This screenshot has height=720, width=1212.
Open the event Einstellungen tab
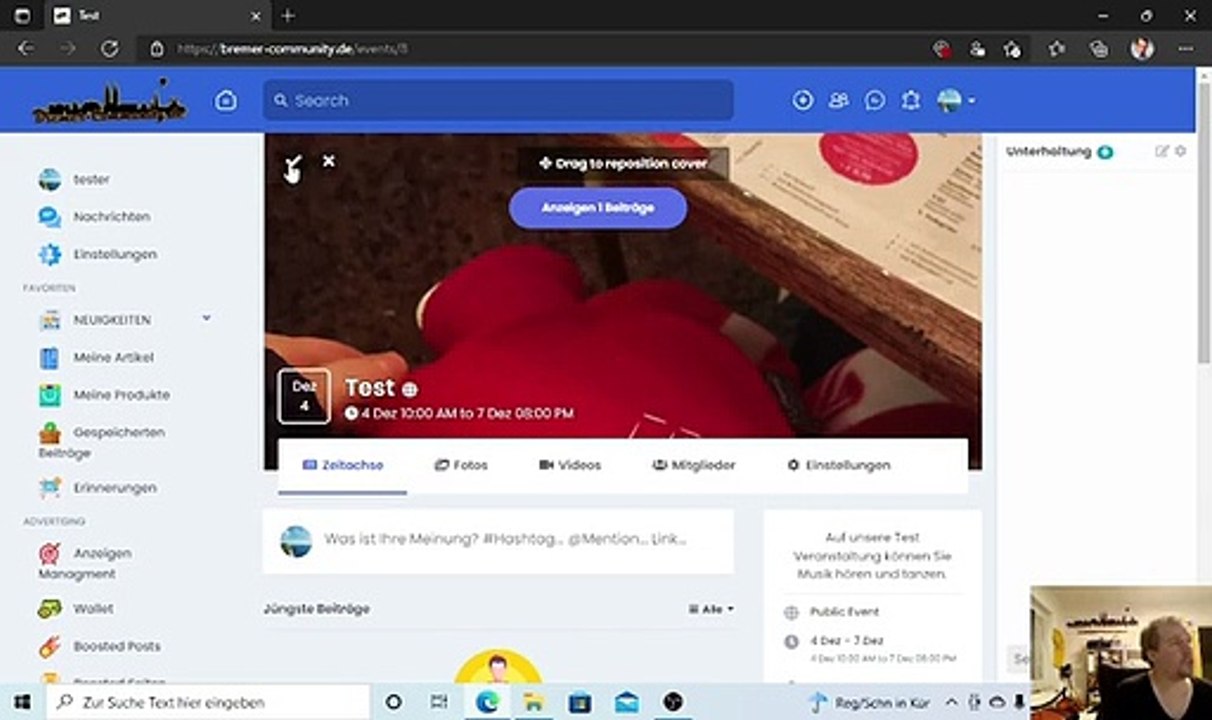point(838,465)
